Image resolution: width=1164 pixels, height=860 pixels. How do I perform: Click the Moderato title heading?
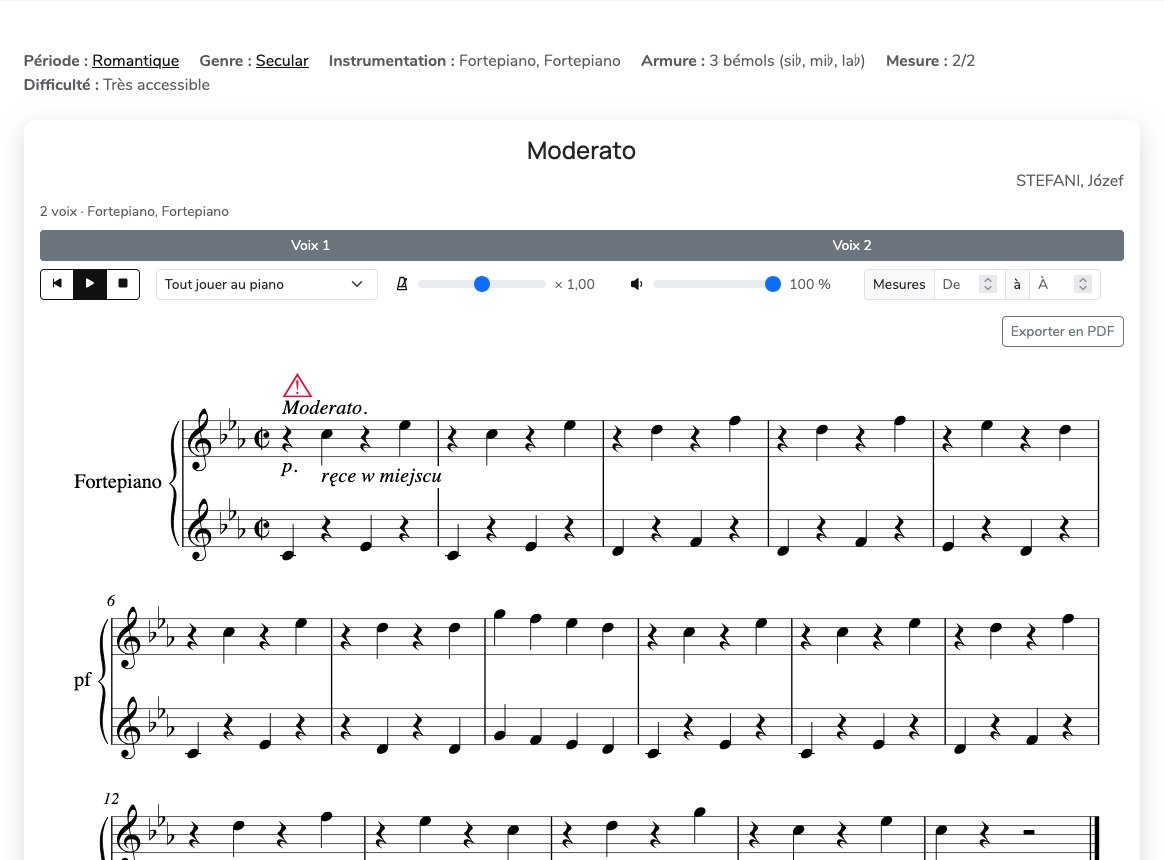pos(581,151)
